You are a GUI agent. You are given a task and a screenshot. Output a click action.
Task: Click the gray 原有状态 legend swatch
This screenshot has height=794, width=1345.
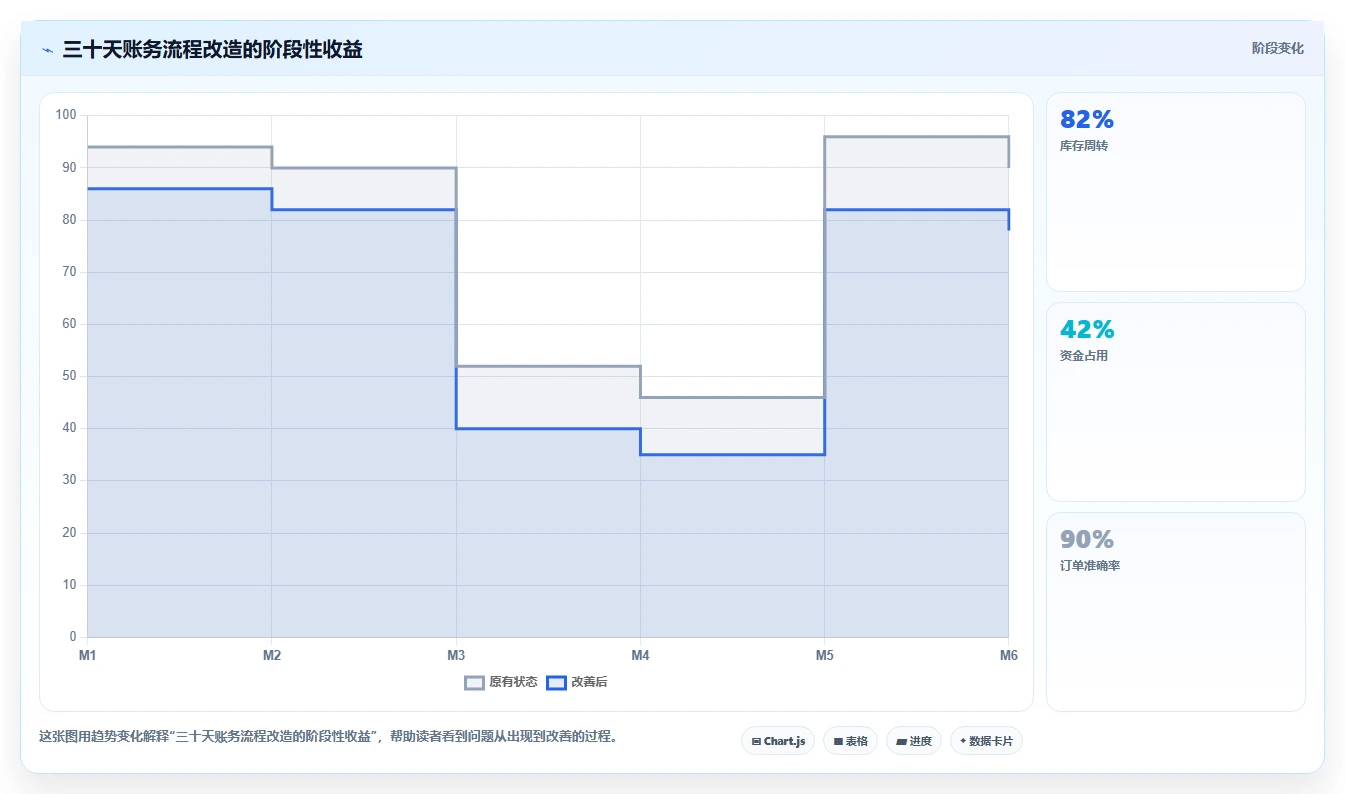475,682
